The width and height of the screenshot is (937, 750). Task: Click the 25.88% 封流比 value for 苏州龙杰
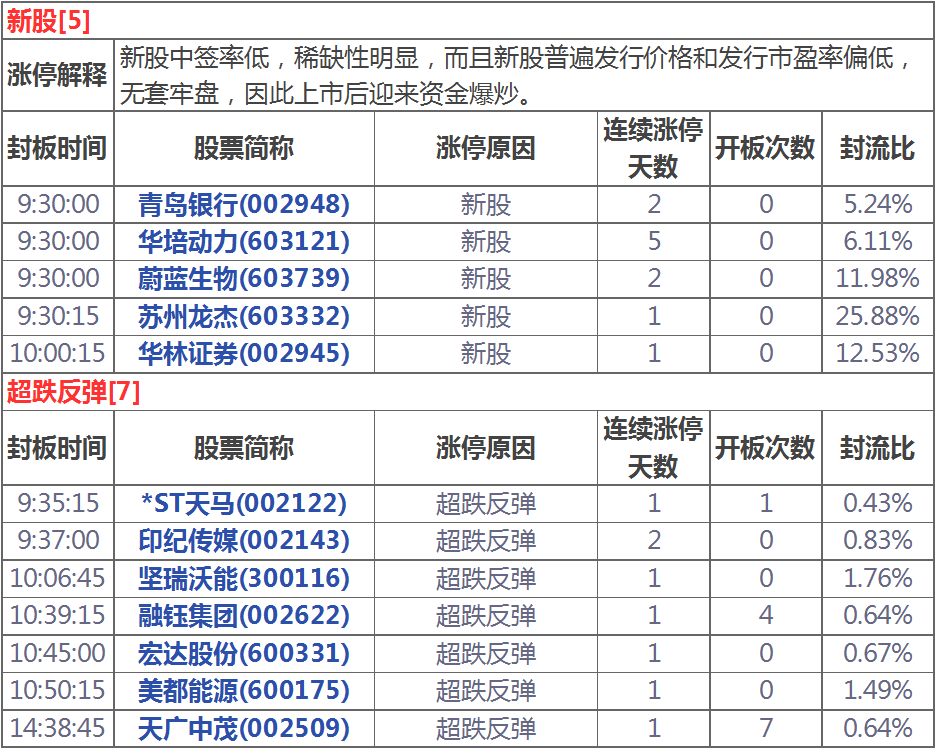[877, 316]
